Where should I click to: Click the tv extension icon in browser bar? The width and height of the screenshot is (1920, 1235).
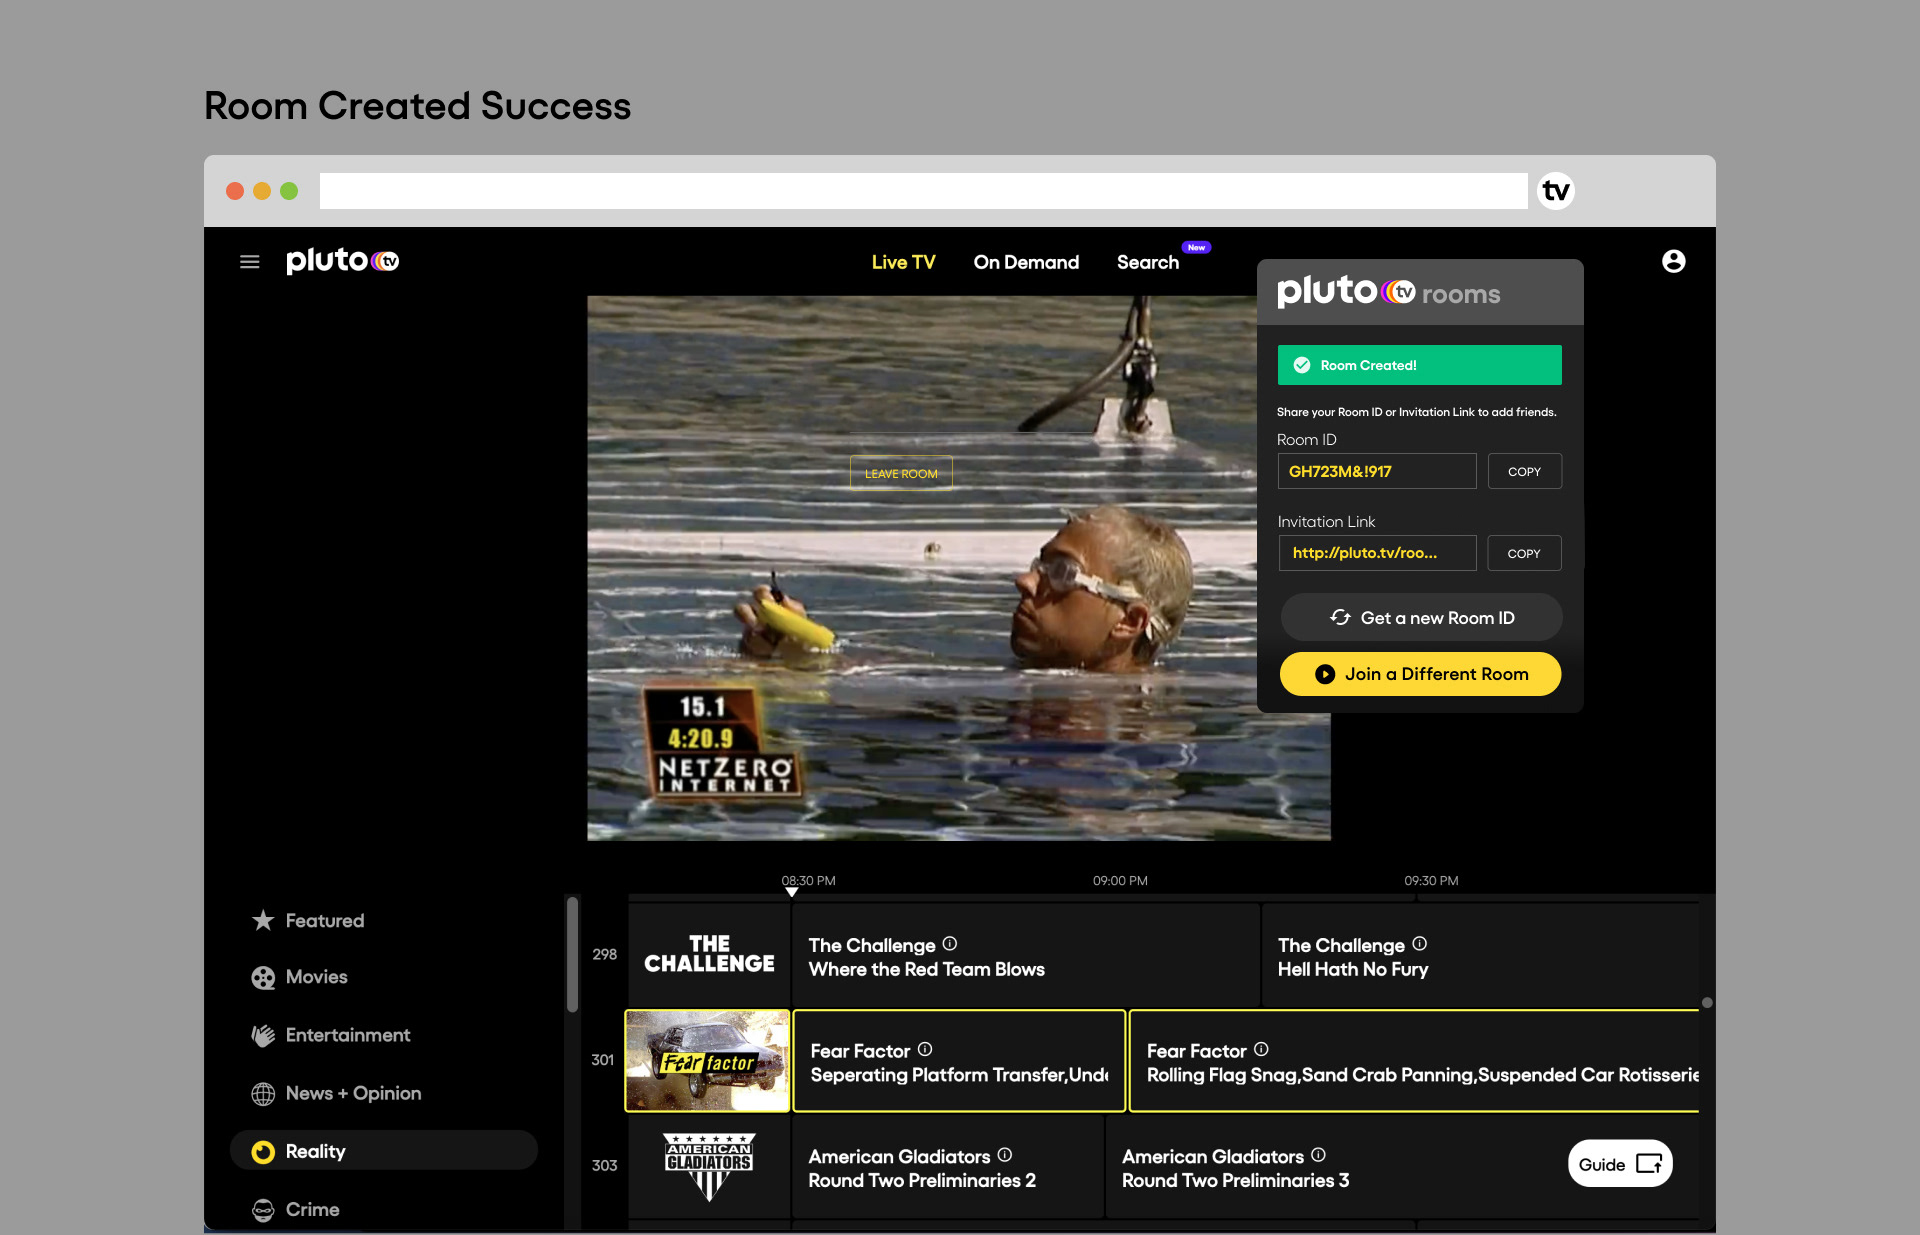tap(1555, 191)
